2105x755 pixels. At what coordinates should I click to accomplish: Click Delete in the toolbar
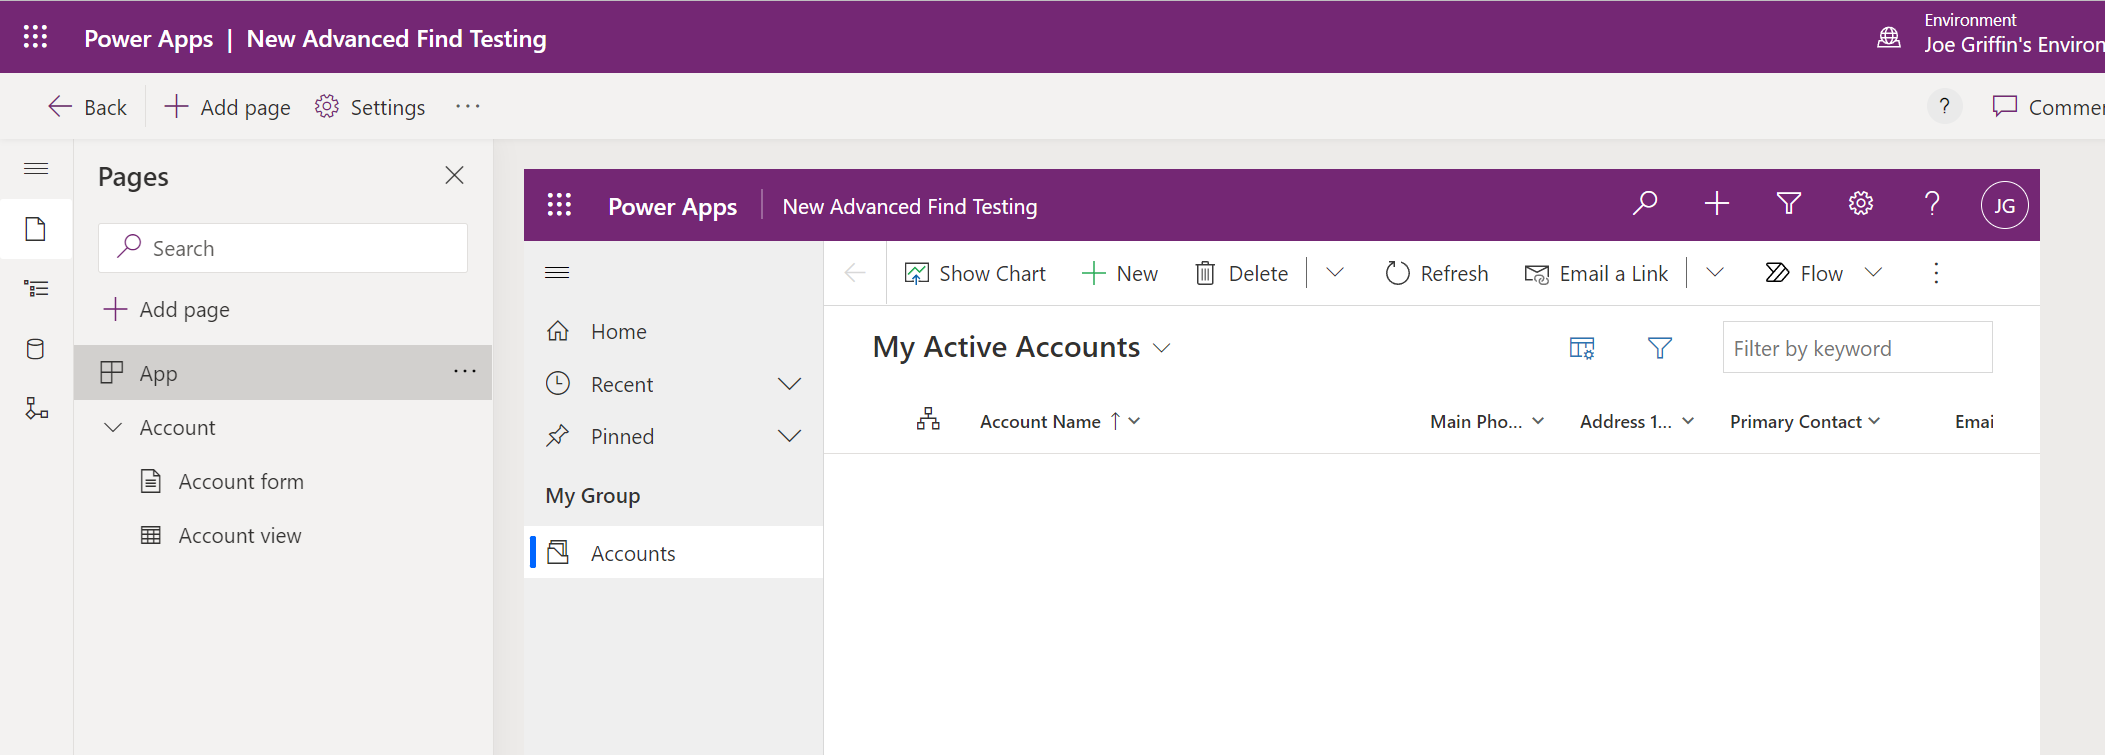[x=1241, y=273]
